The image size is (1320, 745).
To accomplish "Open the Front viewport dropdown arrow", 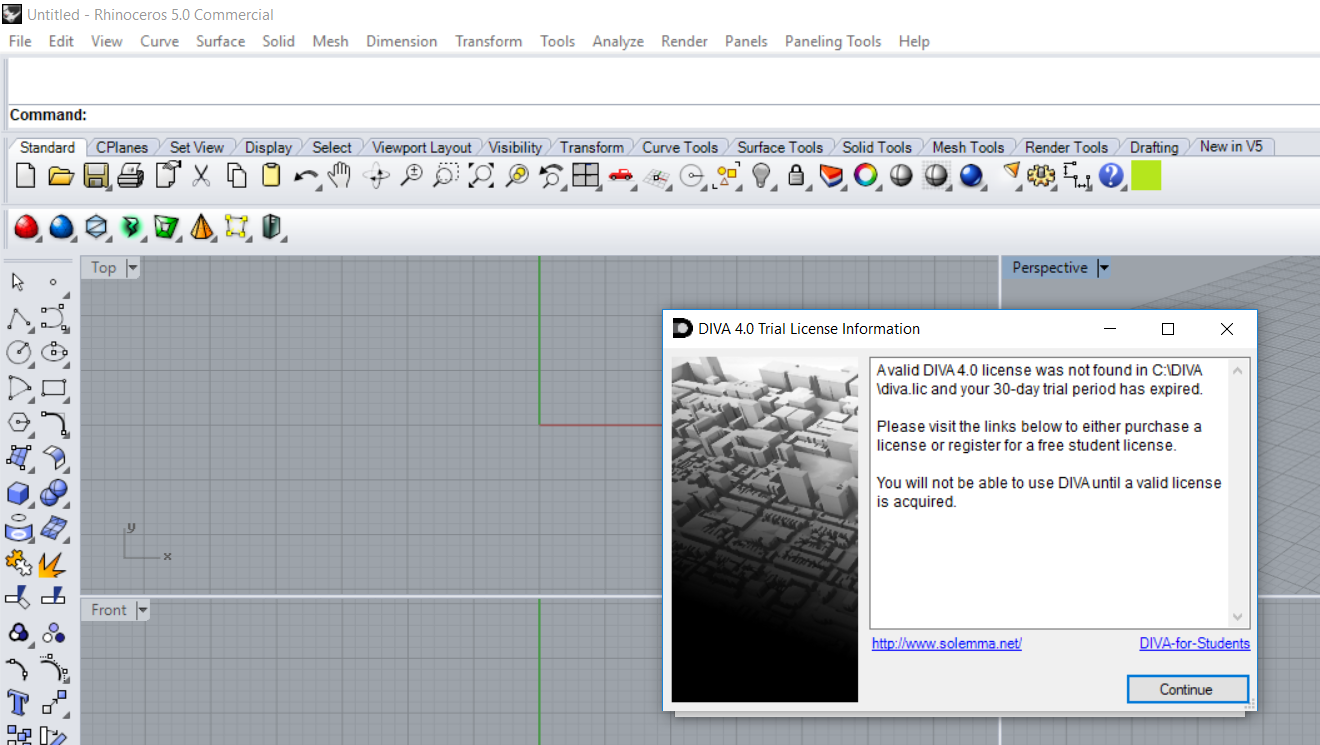I will 142,610.
